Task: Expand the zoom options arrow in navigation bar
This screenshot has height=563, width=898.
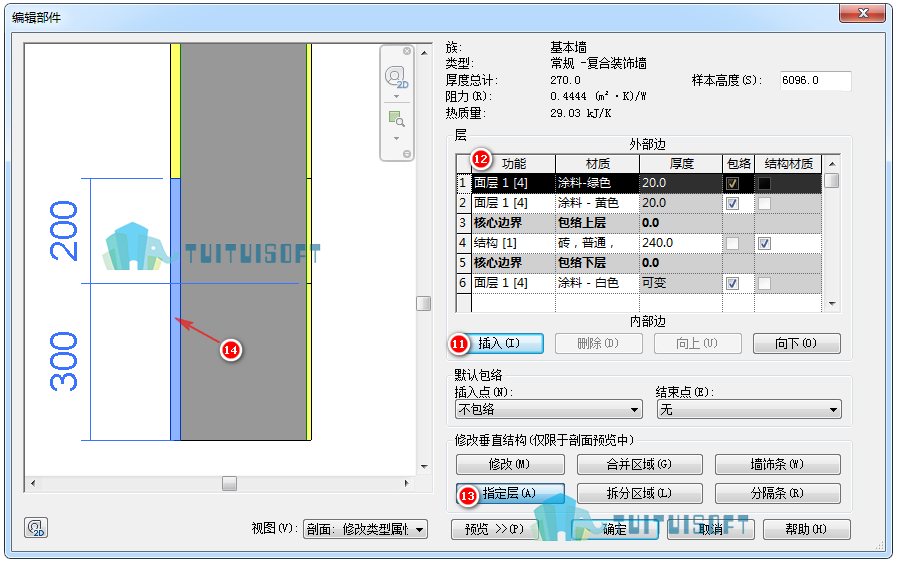Action: (396, 139)
